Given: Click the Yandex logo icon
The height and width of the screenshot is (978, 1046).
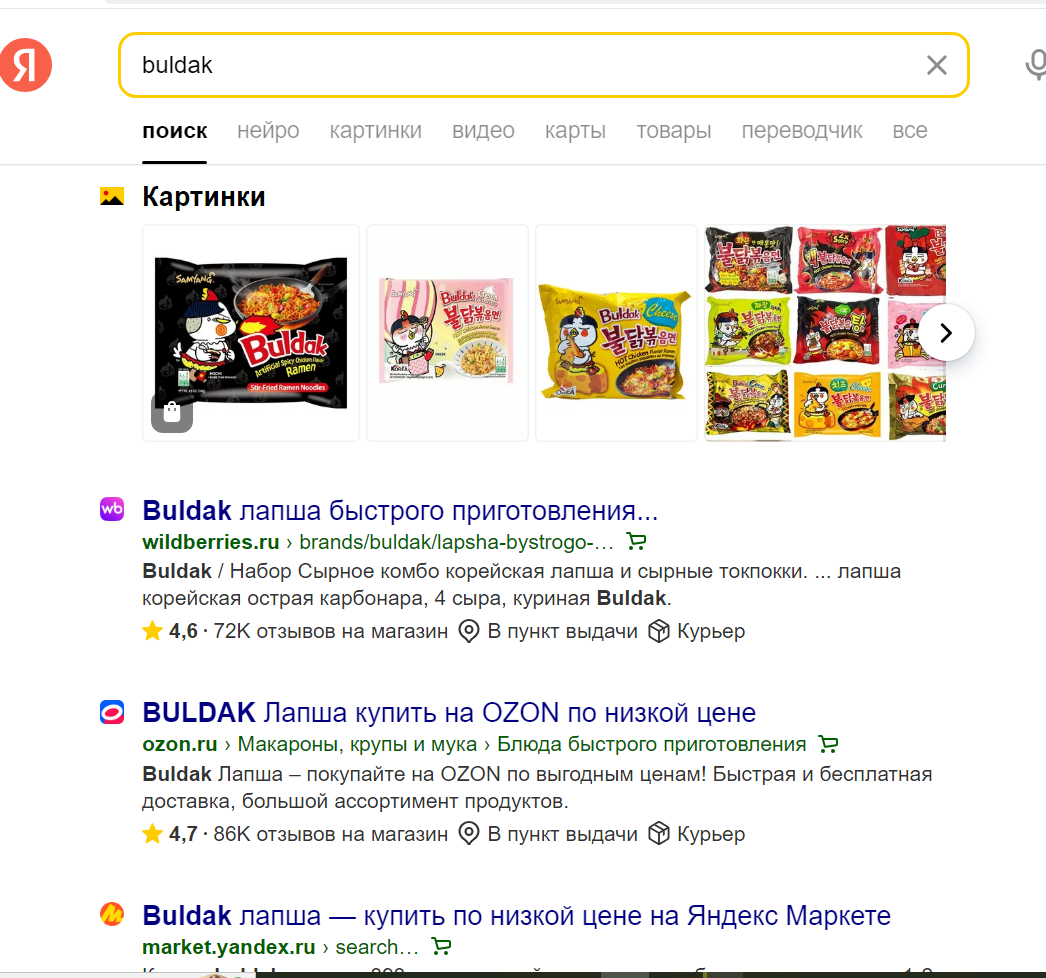Looking at the screenshot, I should point(25,65).
